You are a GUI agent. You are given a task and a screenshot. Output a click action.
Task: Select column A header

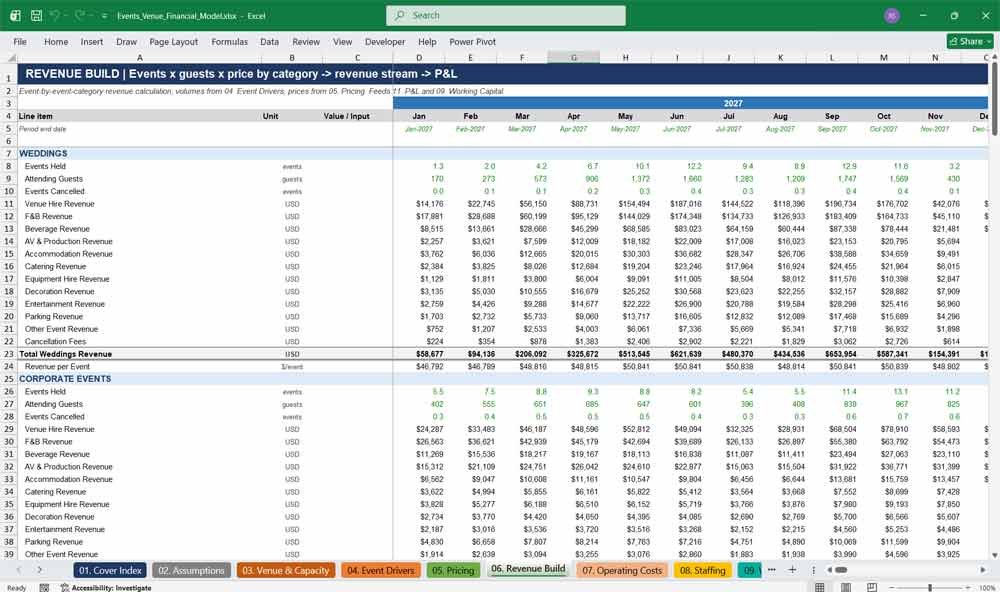(x=139, y=57)
